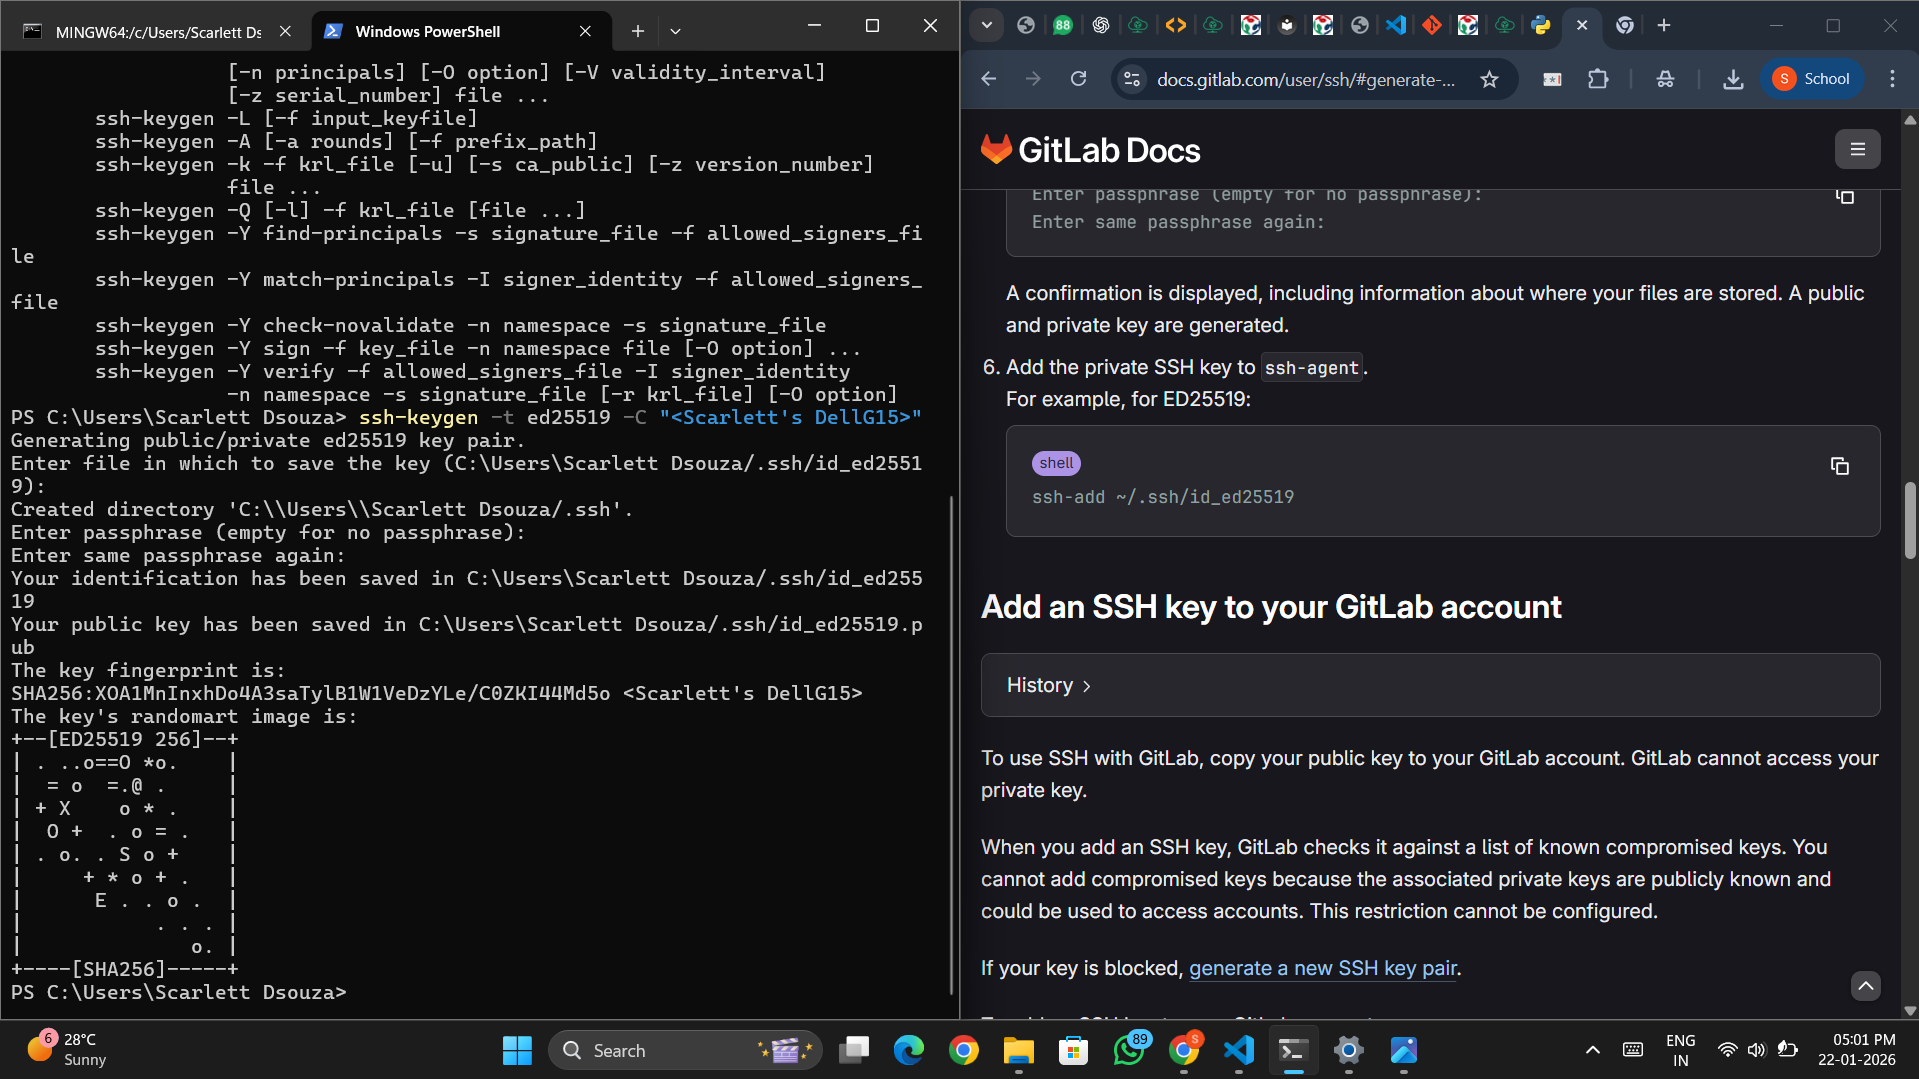1919x1079 pixels.
Task: Open Visual Studio Code from the taskbar
Action: (1239, 1050)
